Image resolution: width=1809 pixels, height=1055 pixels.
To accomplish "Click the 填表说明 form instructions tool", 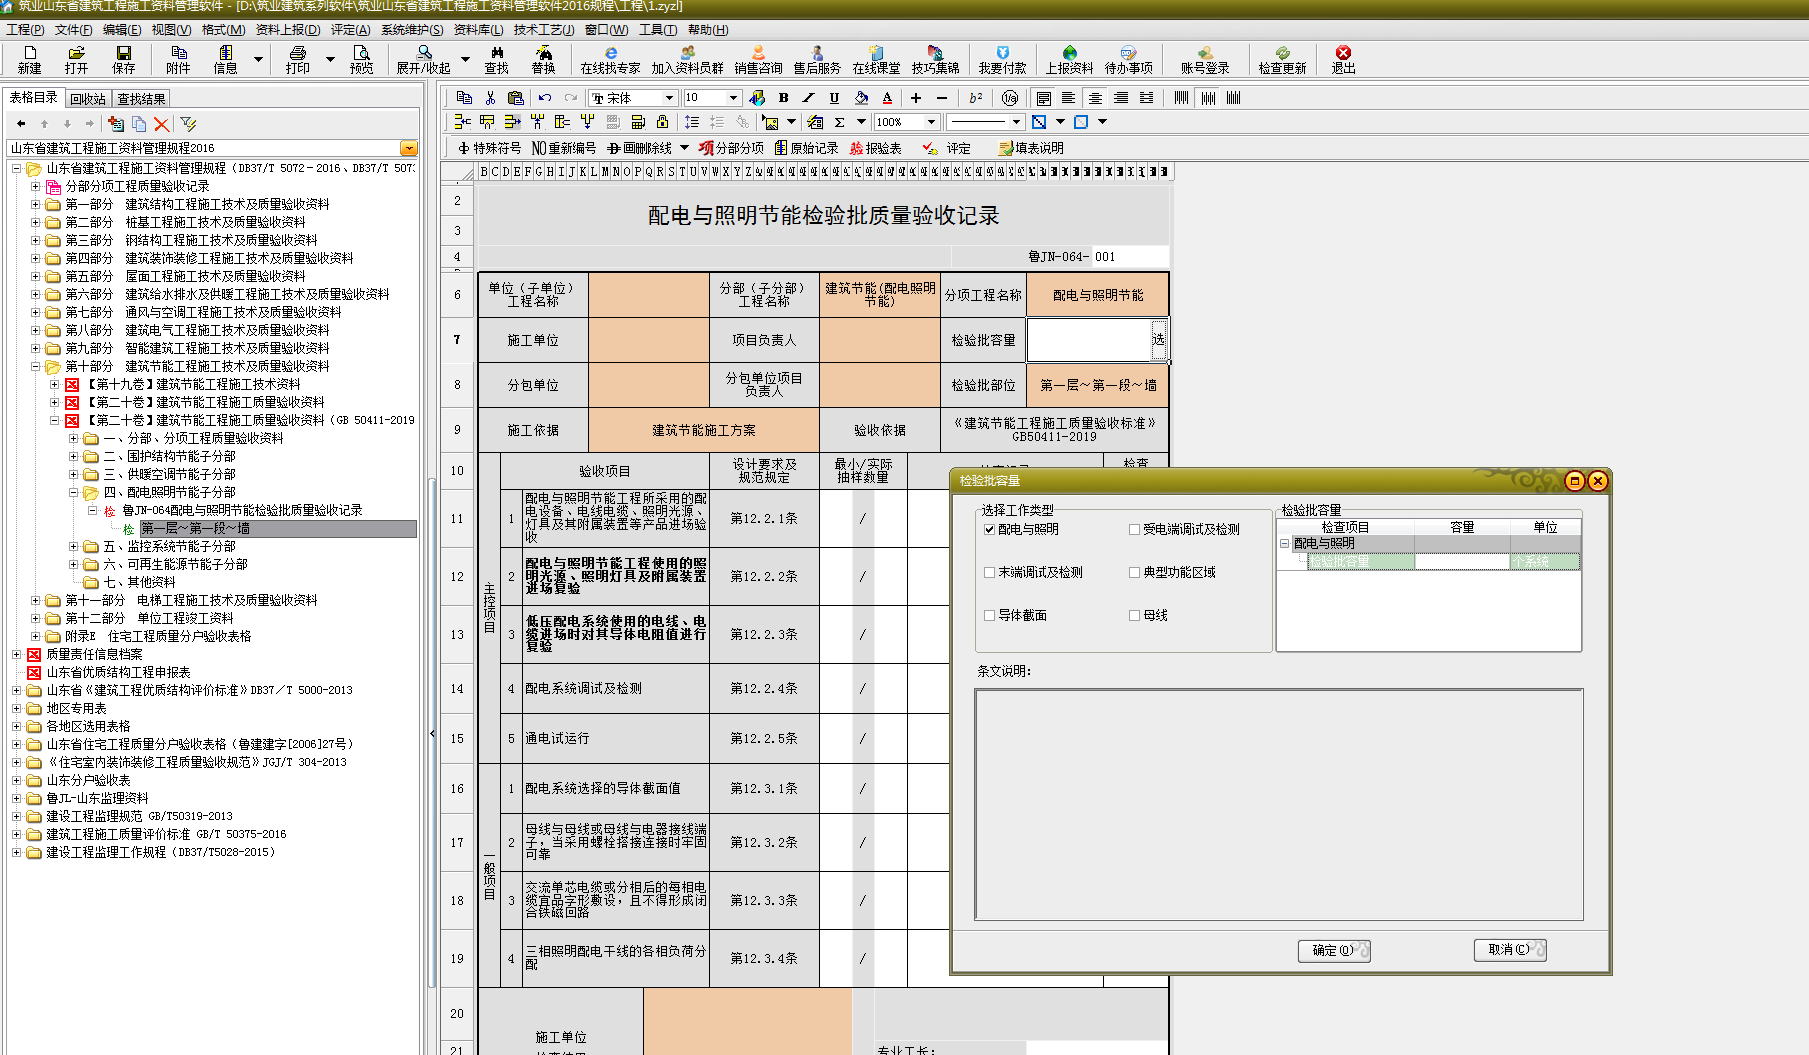I will 1031,148.
